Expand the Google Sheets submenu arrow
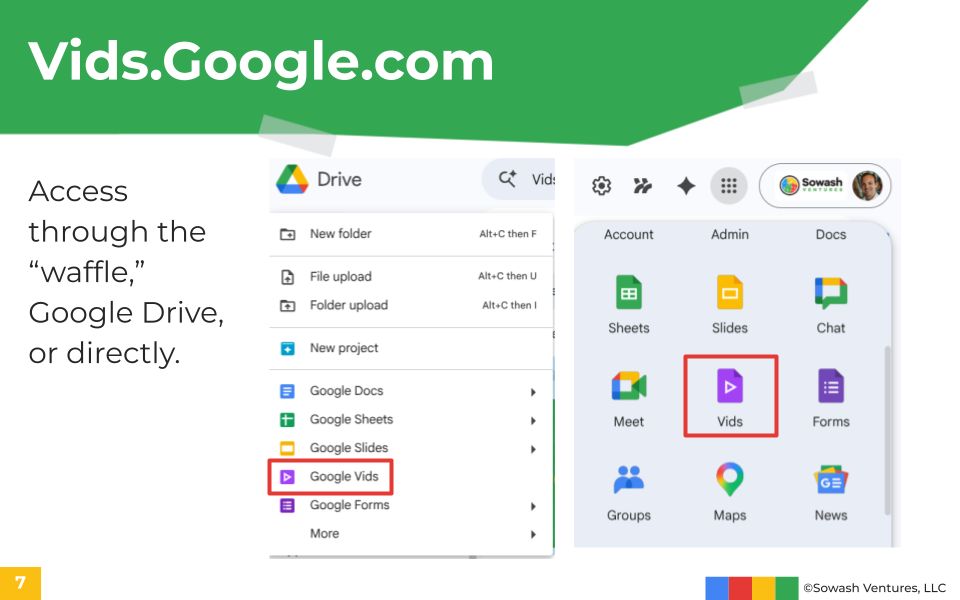Viewport: 960px width, 600px height. click(533, 421)
